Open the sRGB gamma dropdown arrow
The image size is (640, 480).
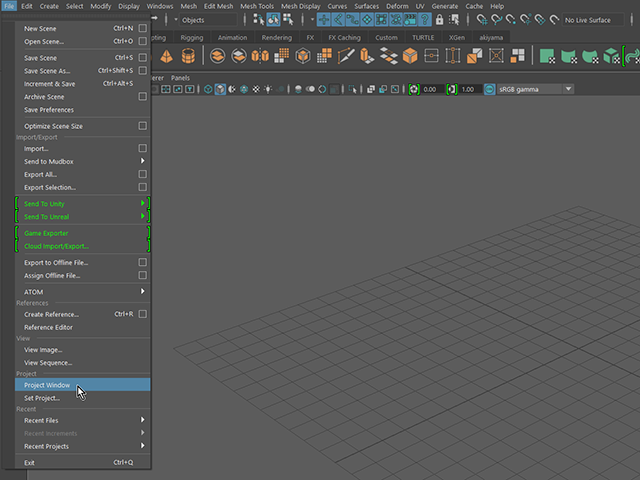pyautogui.click(x=568, y=89)
